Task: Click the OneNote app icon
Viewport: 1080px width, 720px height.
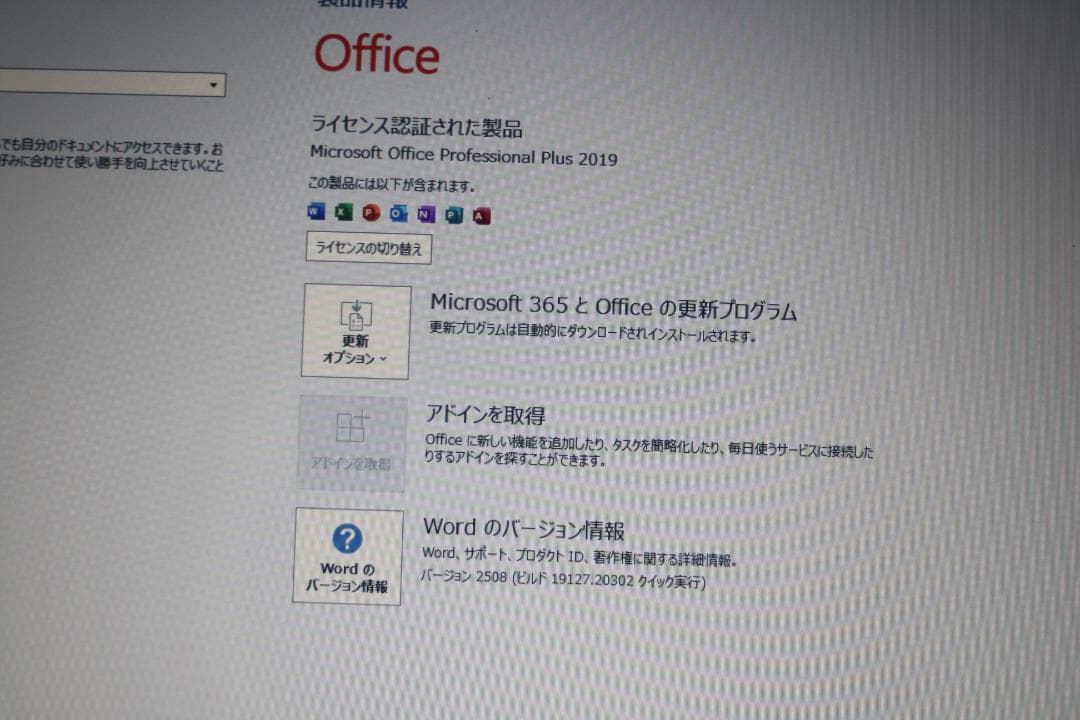Action: coord(426,214)
